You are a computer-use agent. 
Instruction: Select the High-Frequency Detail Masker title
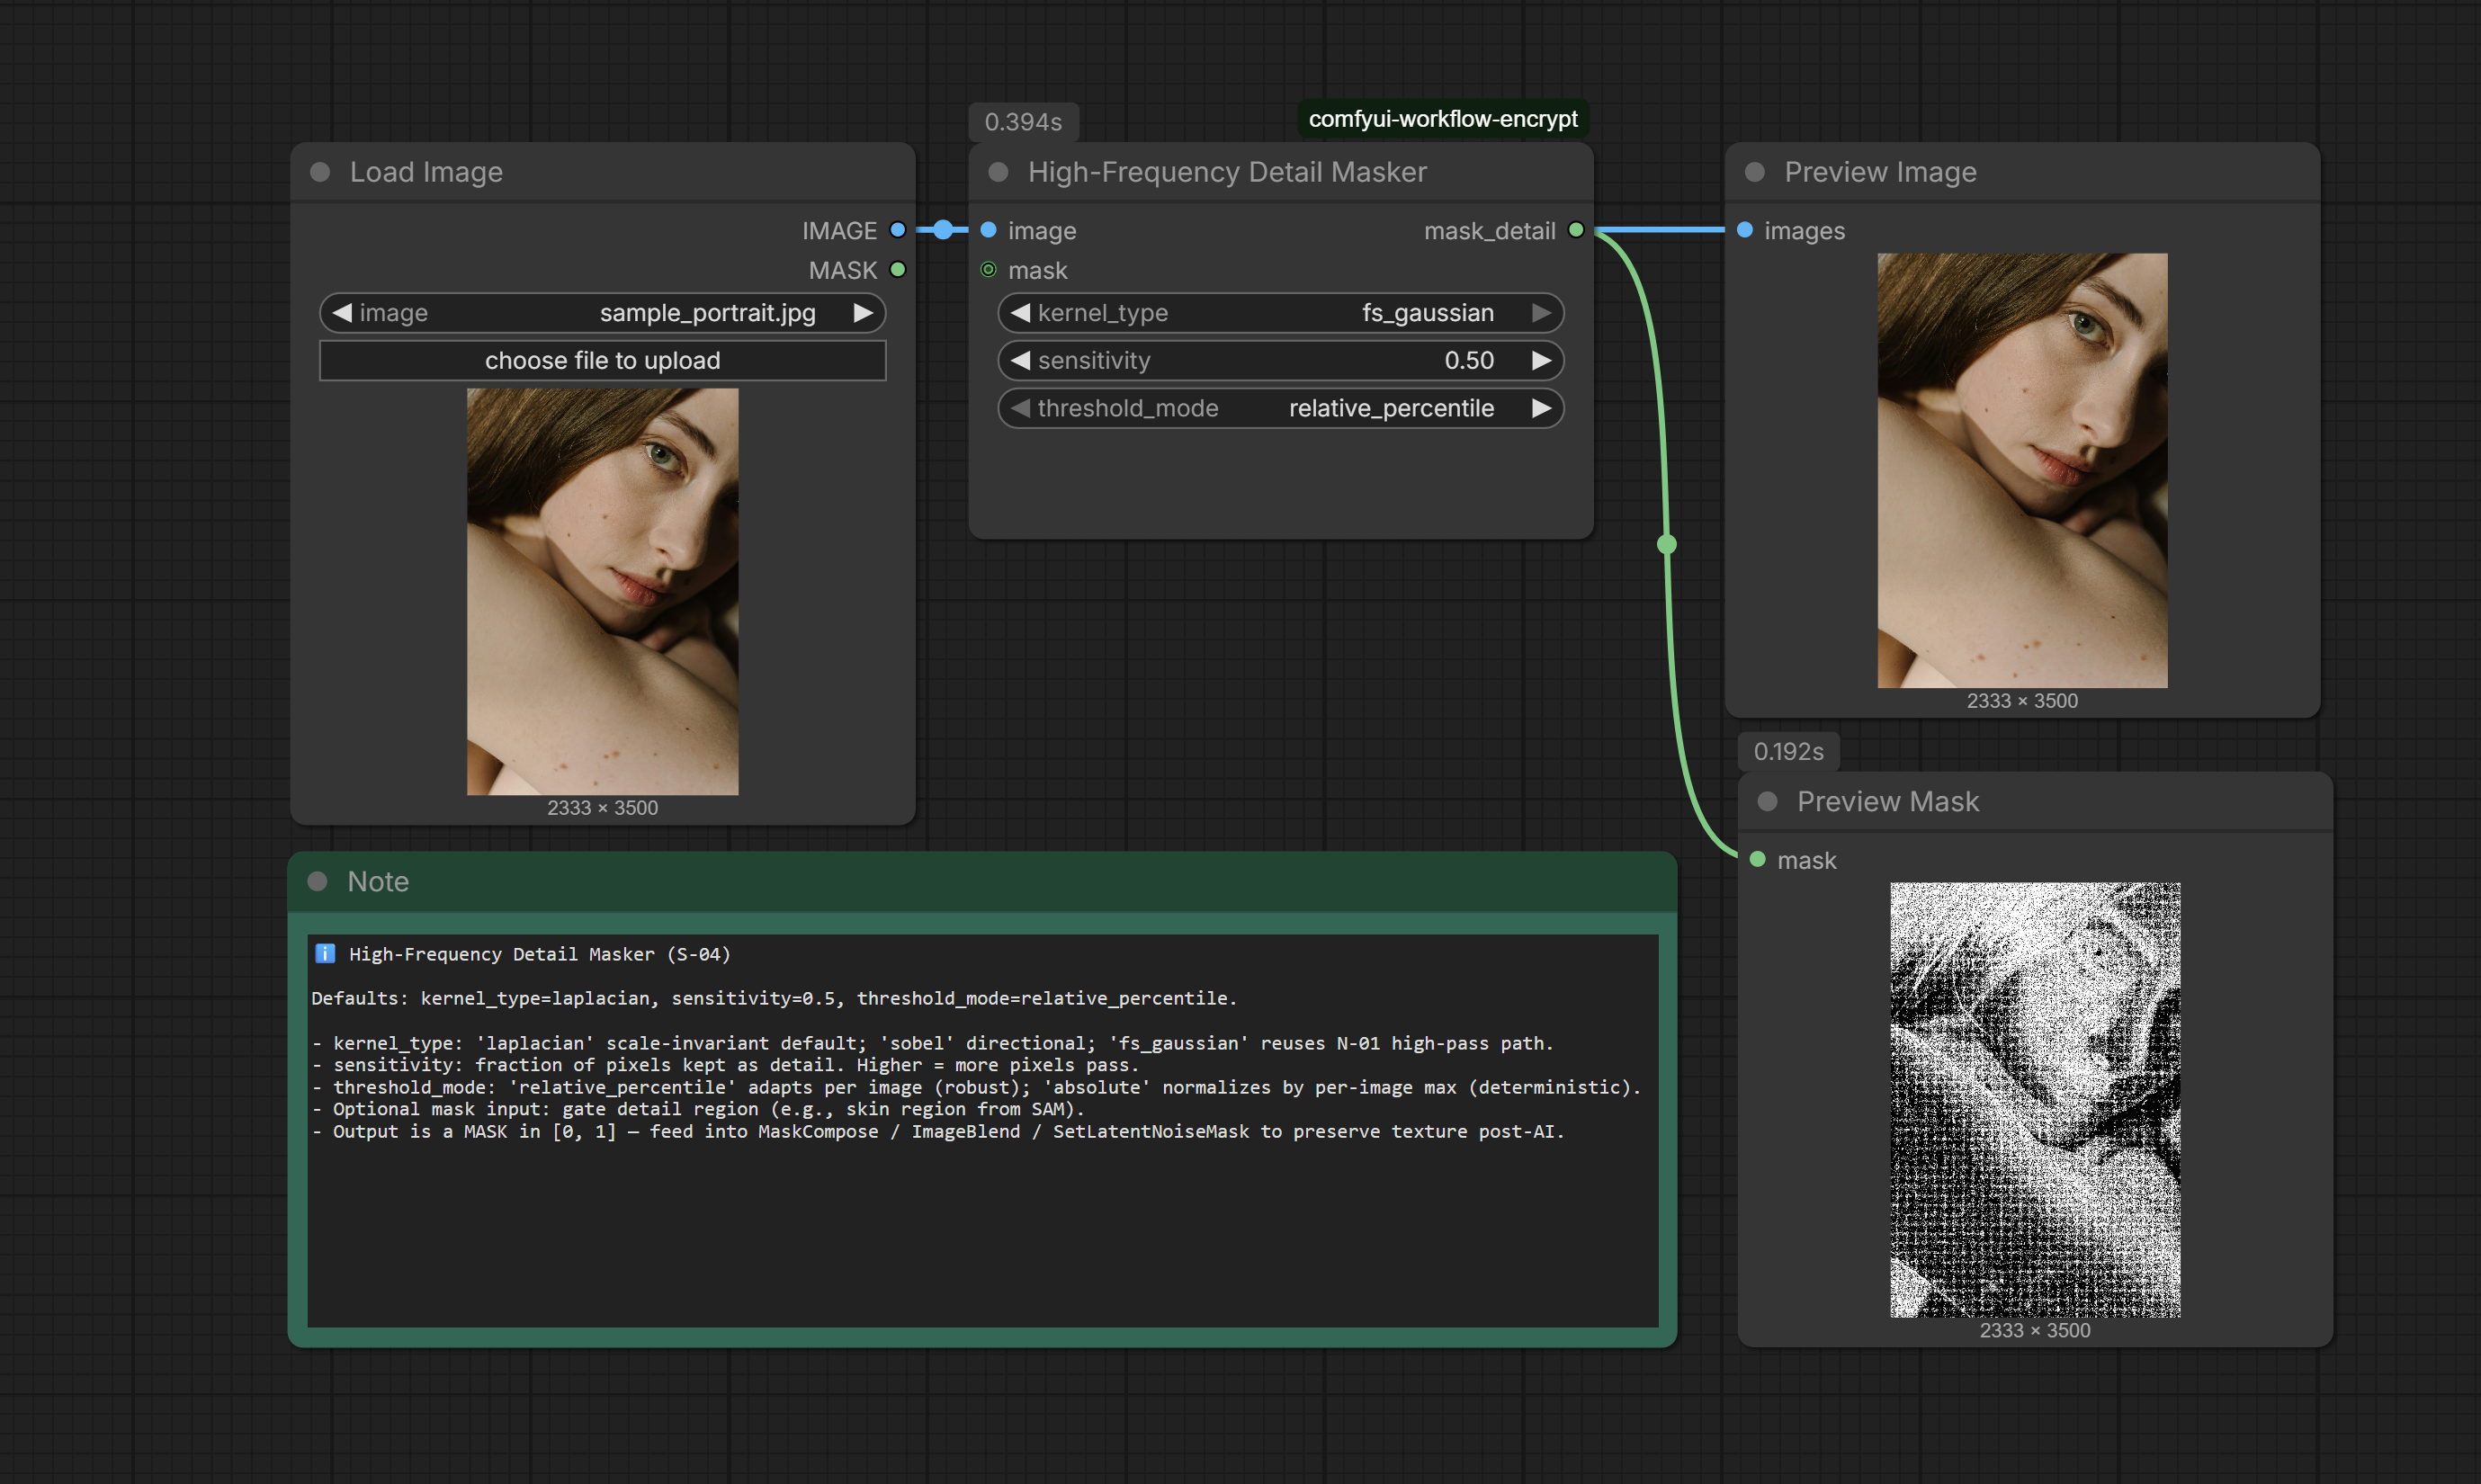pyautogui.click(x=1227, y=172)
